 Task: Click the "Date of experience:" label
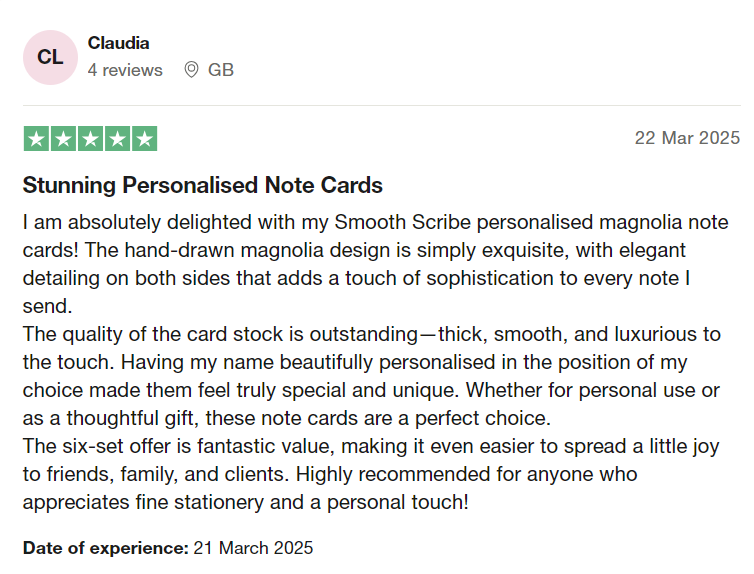coord(105,547)
